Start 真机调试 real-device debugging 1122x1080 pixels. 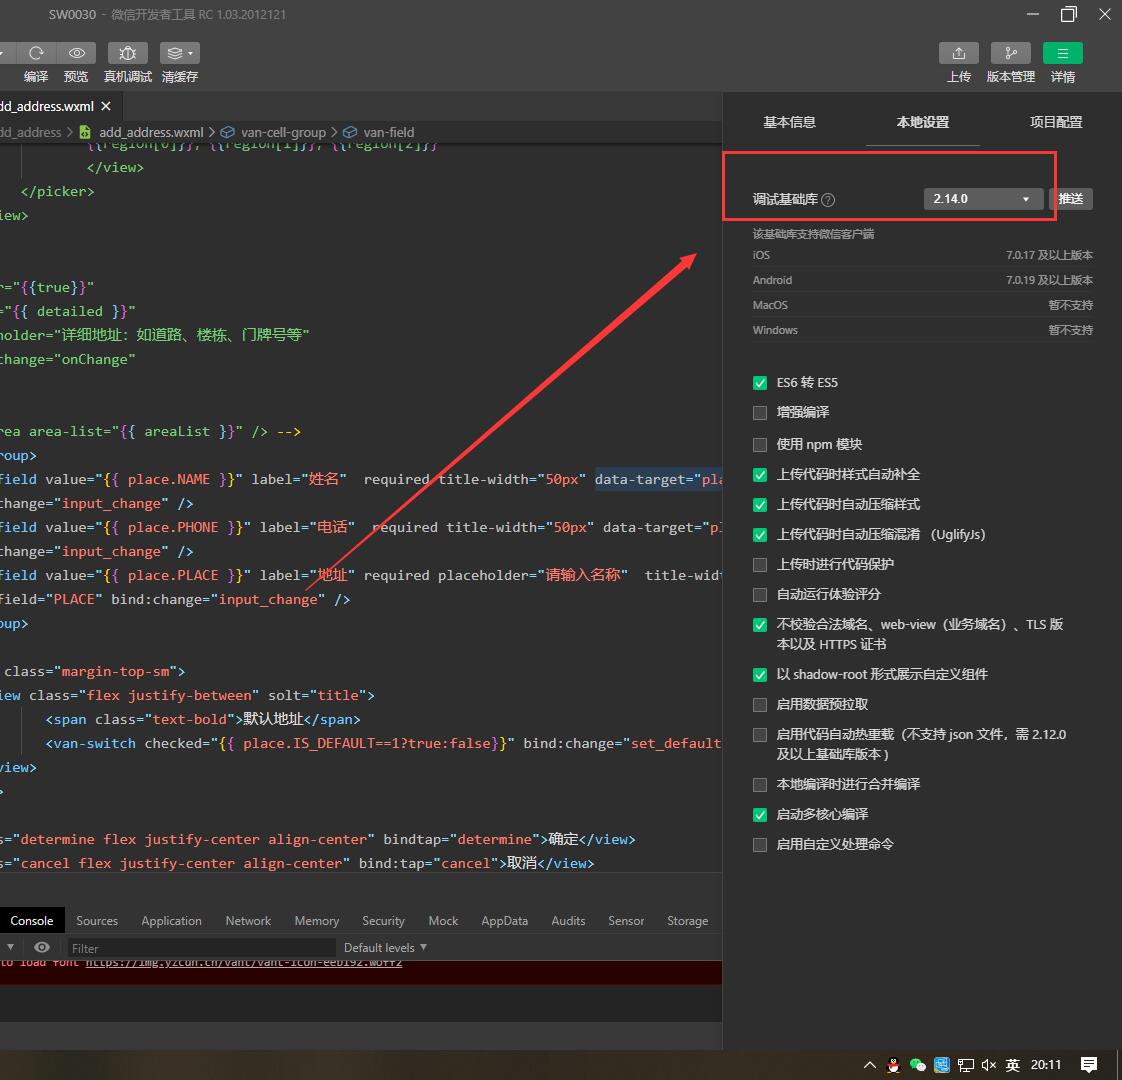[127, 53]
